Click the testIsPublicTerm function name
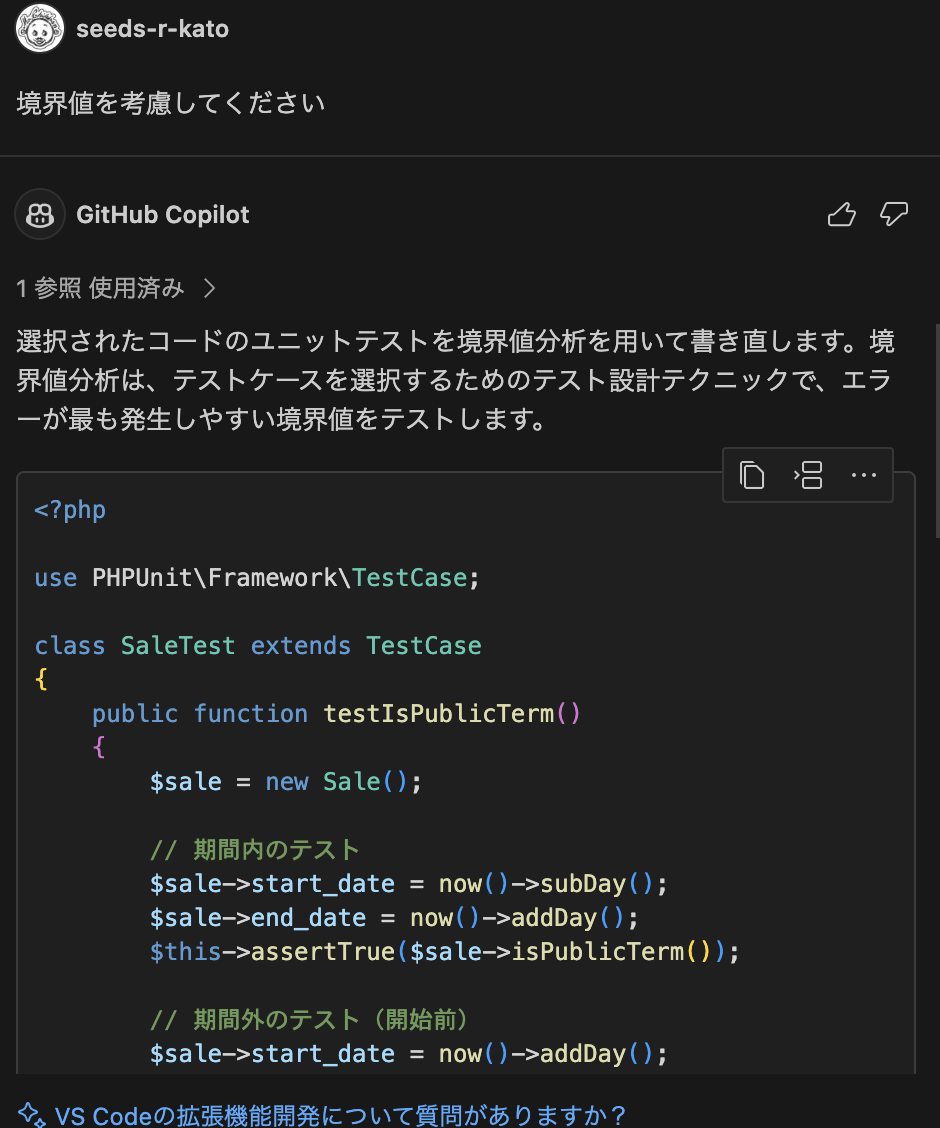 (438, 714)
